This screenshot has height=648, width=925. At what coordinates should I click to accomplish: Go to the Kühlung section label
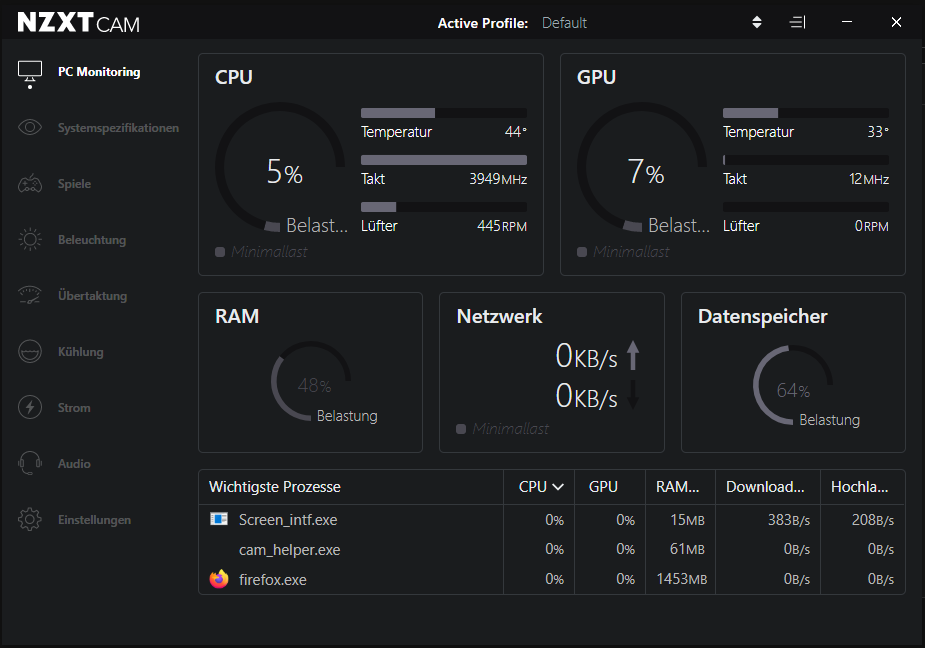(x=80, y=352)
